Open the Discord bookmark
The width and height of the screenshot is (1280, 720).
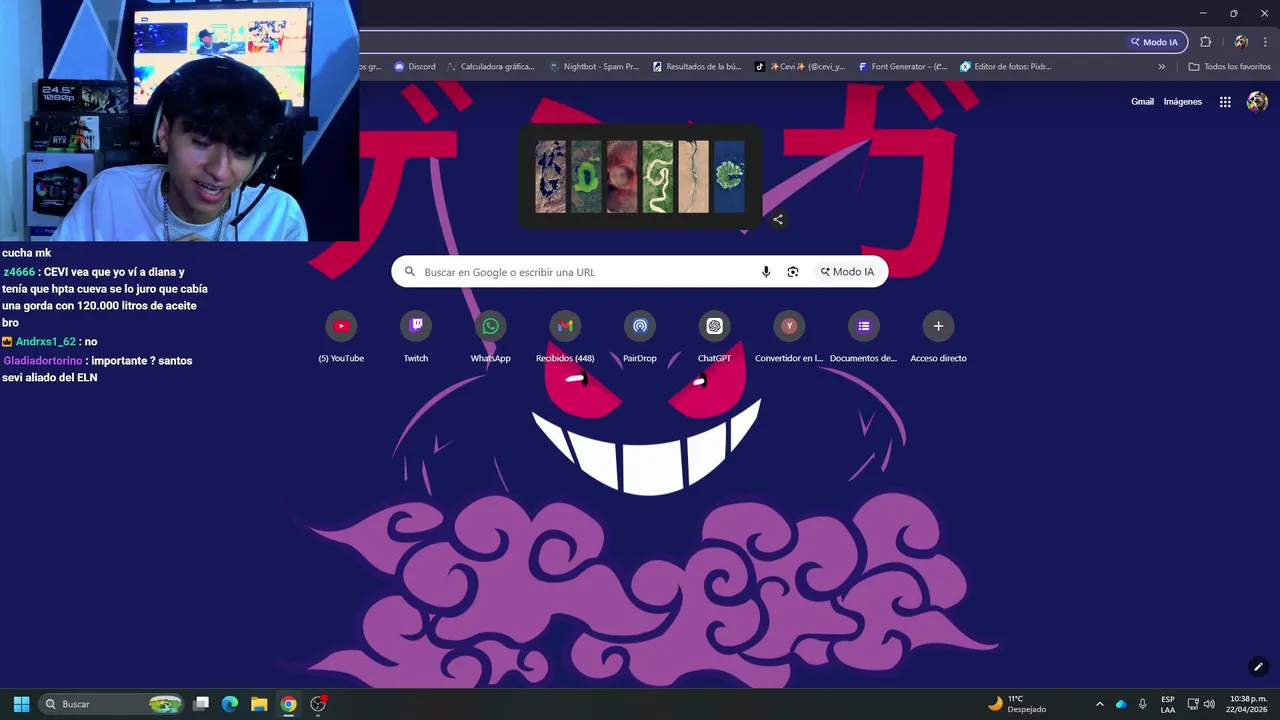[415, 67]
